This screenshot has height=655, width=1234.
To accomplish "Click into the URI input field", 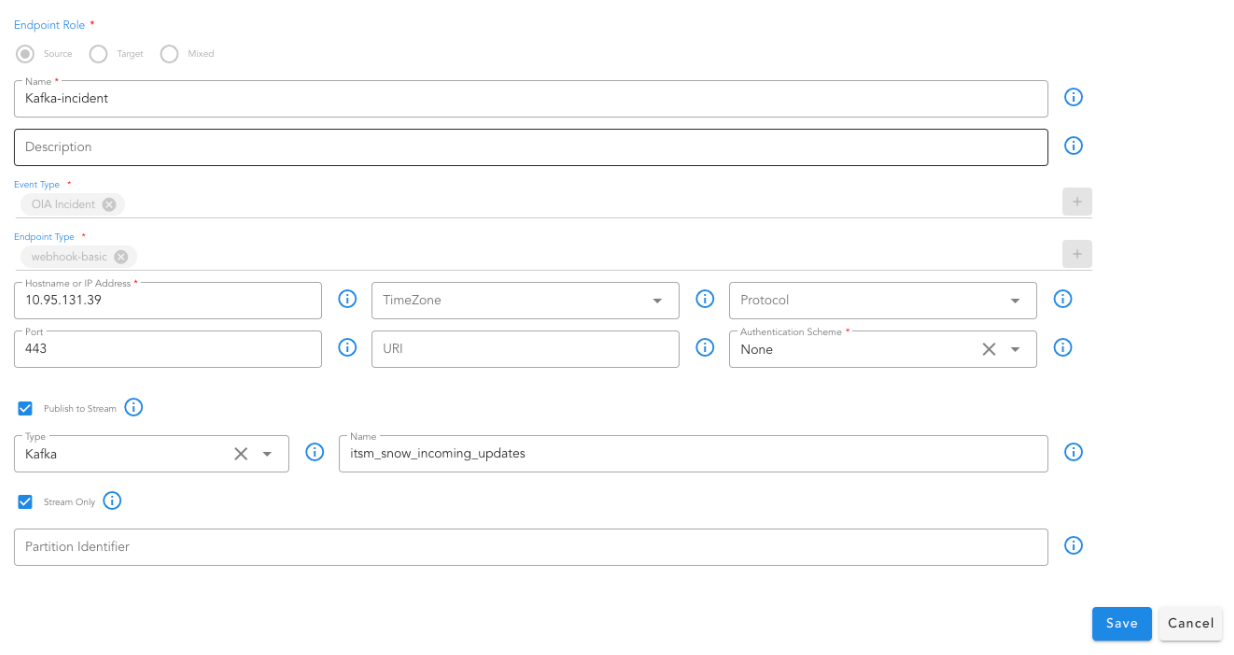I will pos(525,349).
